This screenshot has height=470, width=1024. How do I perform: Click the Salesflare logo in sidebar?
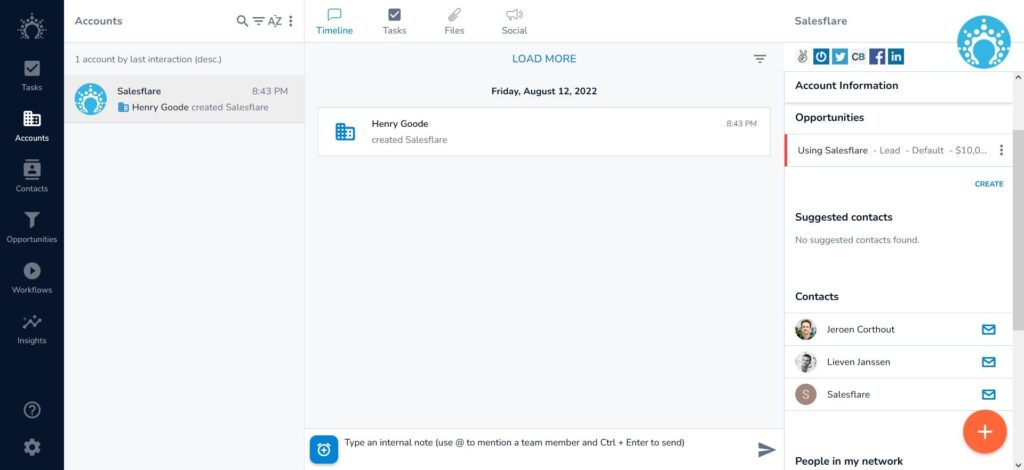31,26
